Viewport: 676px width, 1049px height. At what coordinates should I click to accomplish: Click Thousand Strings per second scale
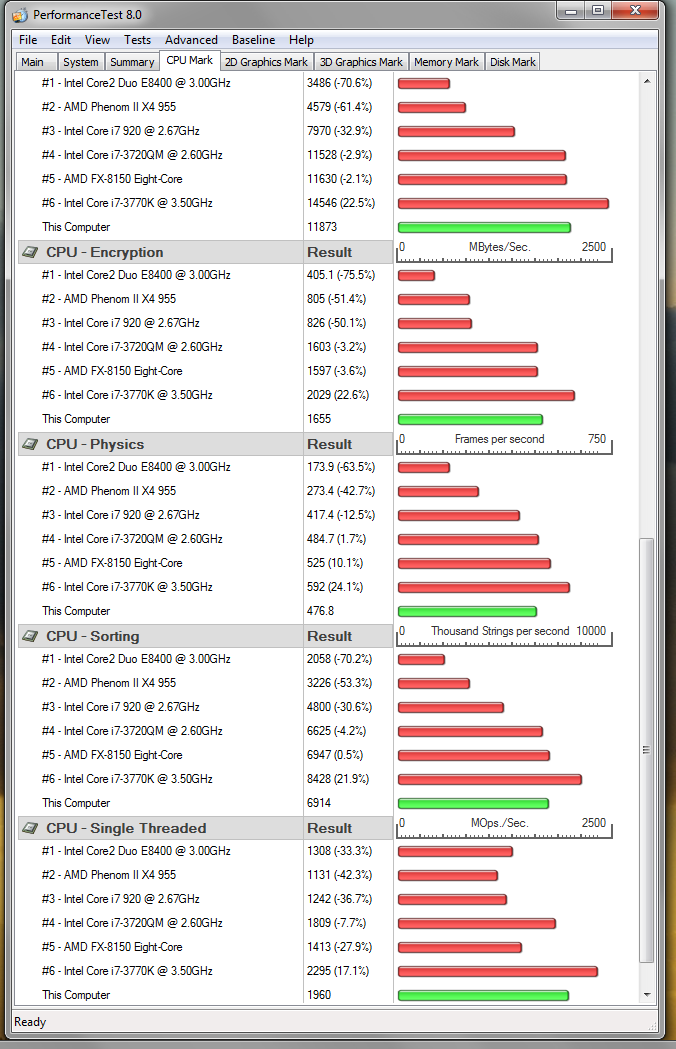tap(504, 636)
